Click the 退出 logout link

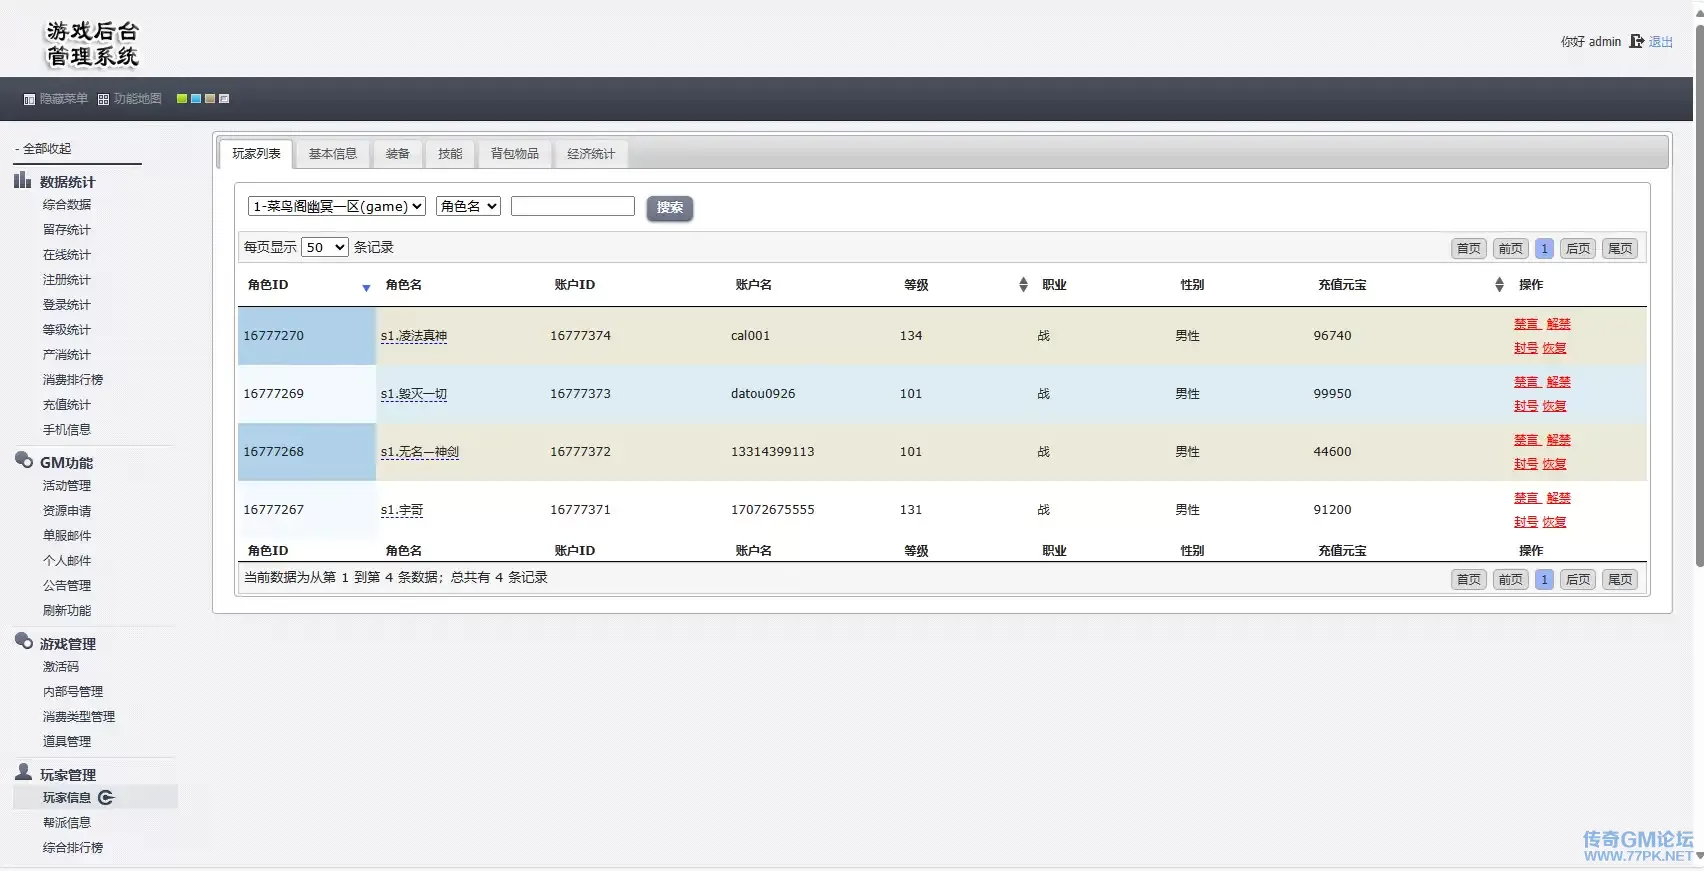[x=1661, y=42]
